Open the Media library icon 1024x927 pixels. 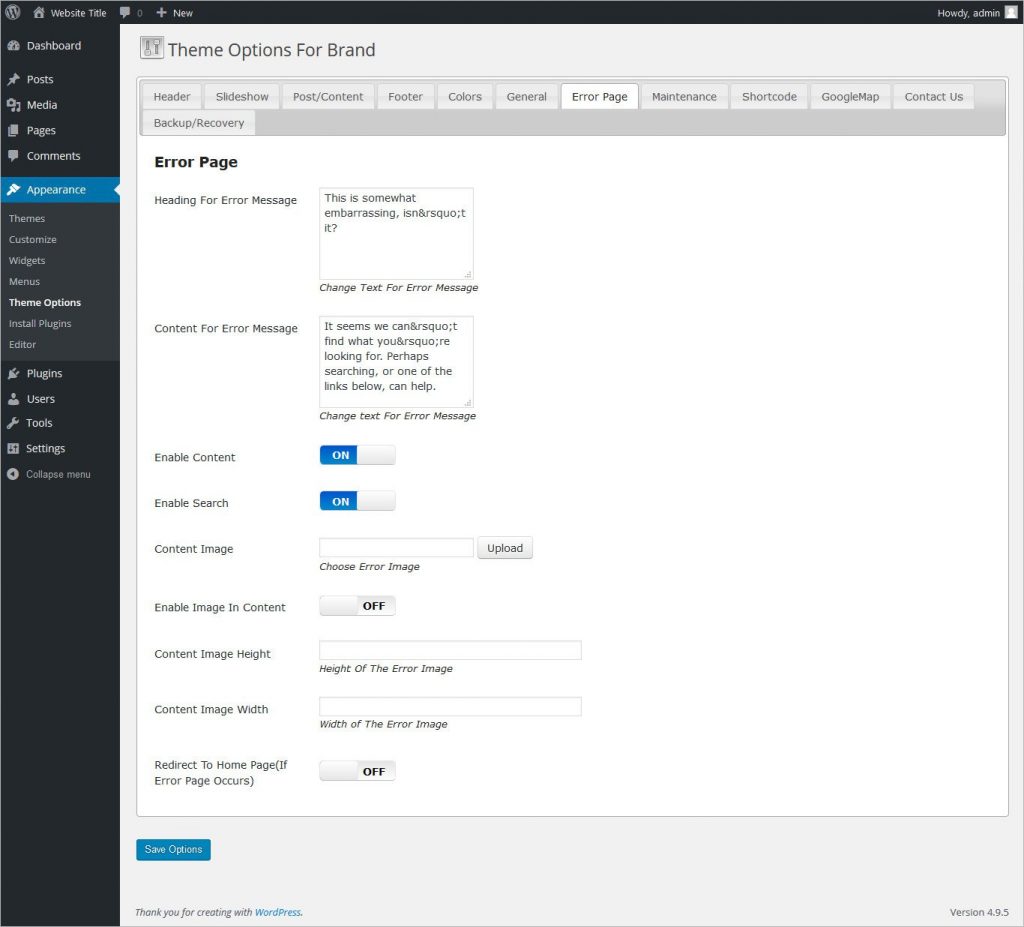pyautogui.click(x=14, y=104)
